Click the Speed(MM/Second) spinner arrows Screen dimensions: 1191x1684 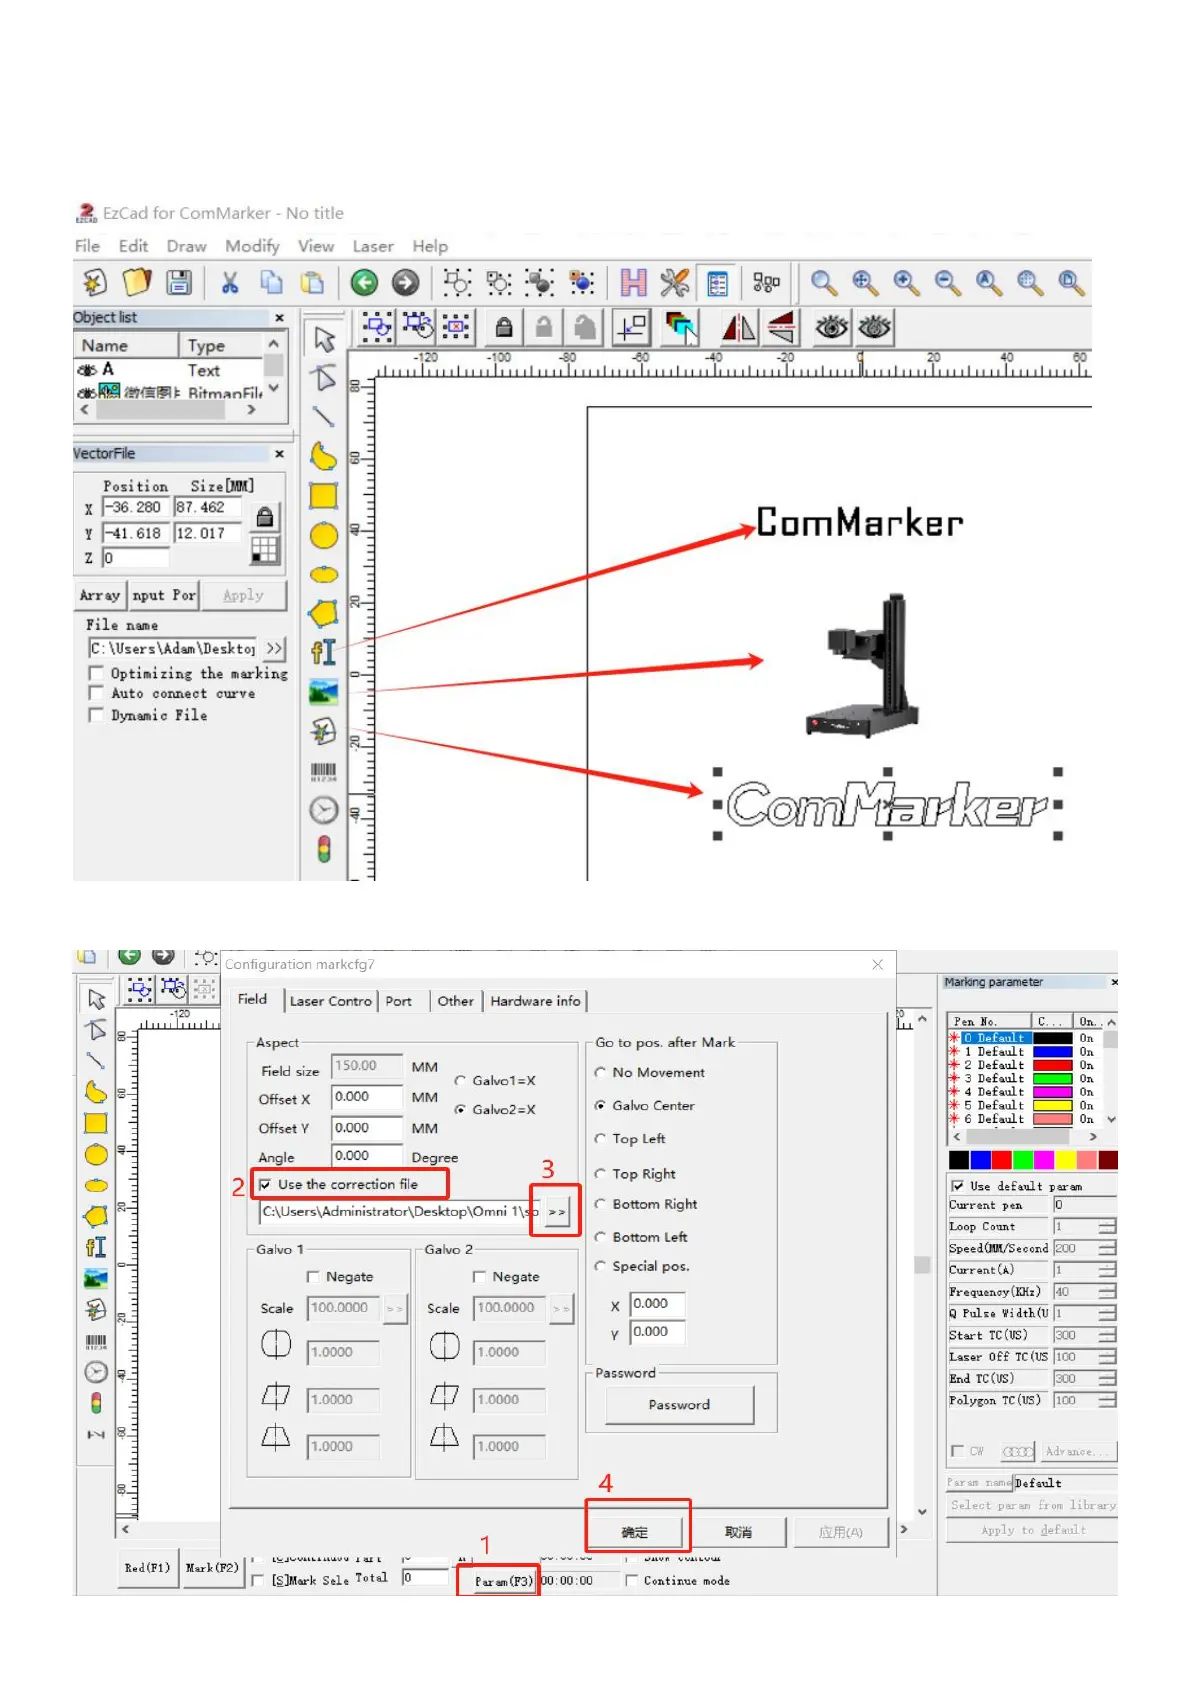pyautogui.click(x=1107, y=1249)
